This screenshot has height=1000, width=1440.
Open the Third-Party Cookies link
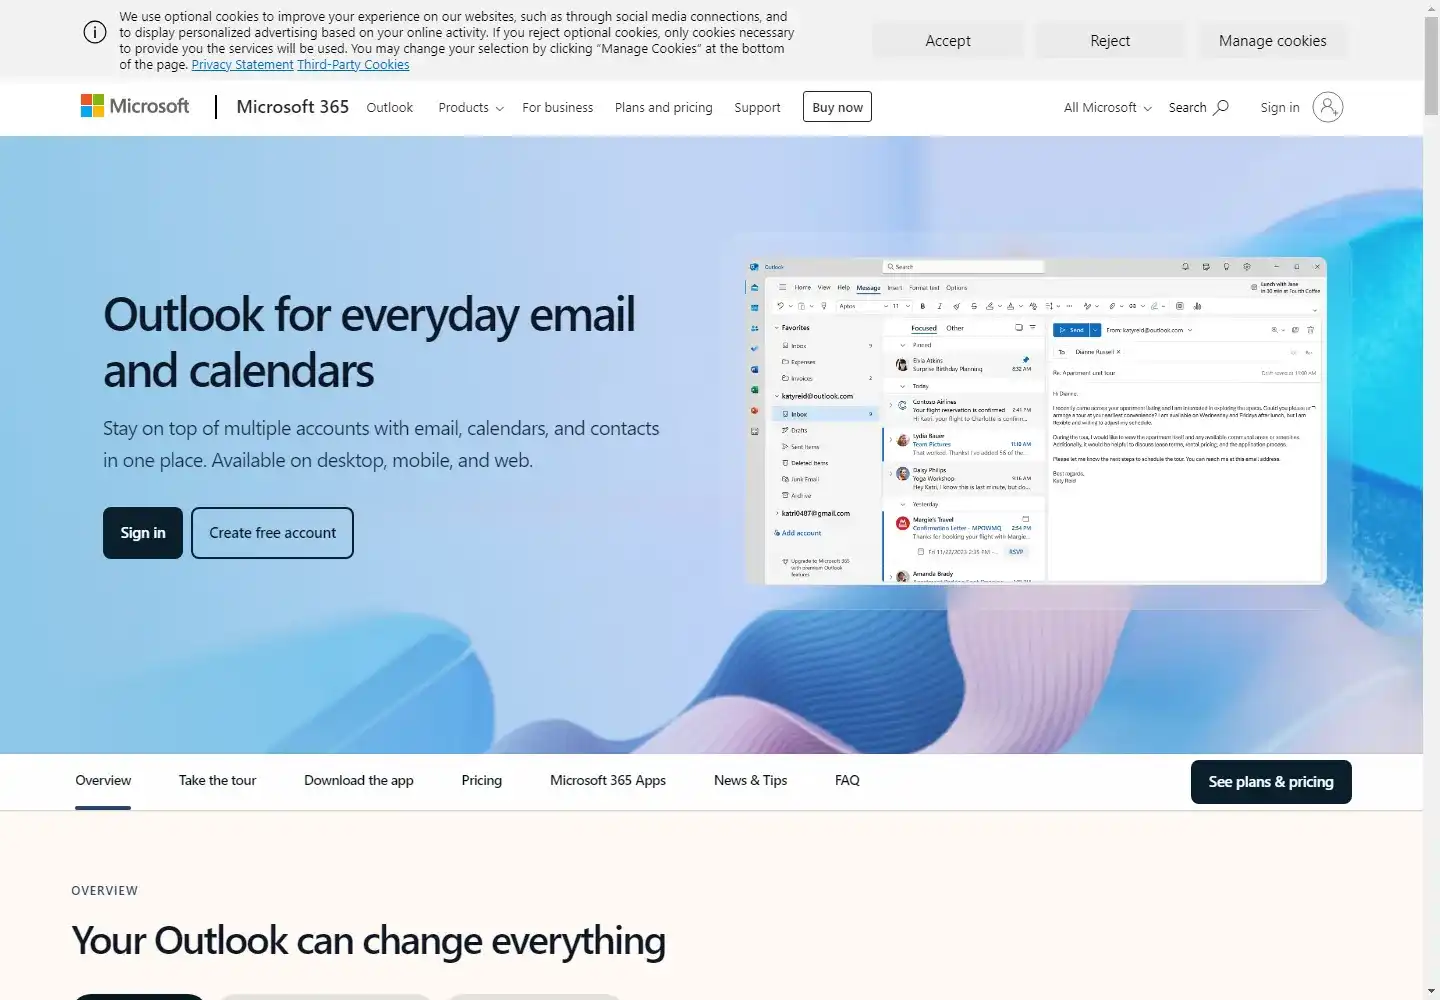coord(353,64)
